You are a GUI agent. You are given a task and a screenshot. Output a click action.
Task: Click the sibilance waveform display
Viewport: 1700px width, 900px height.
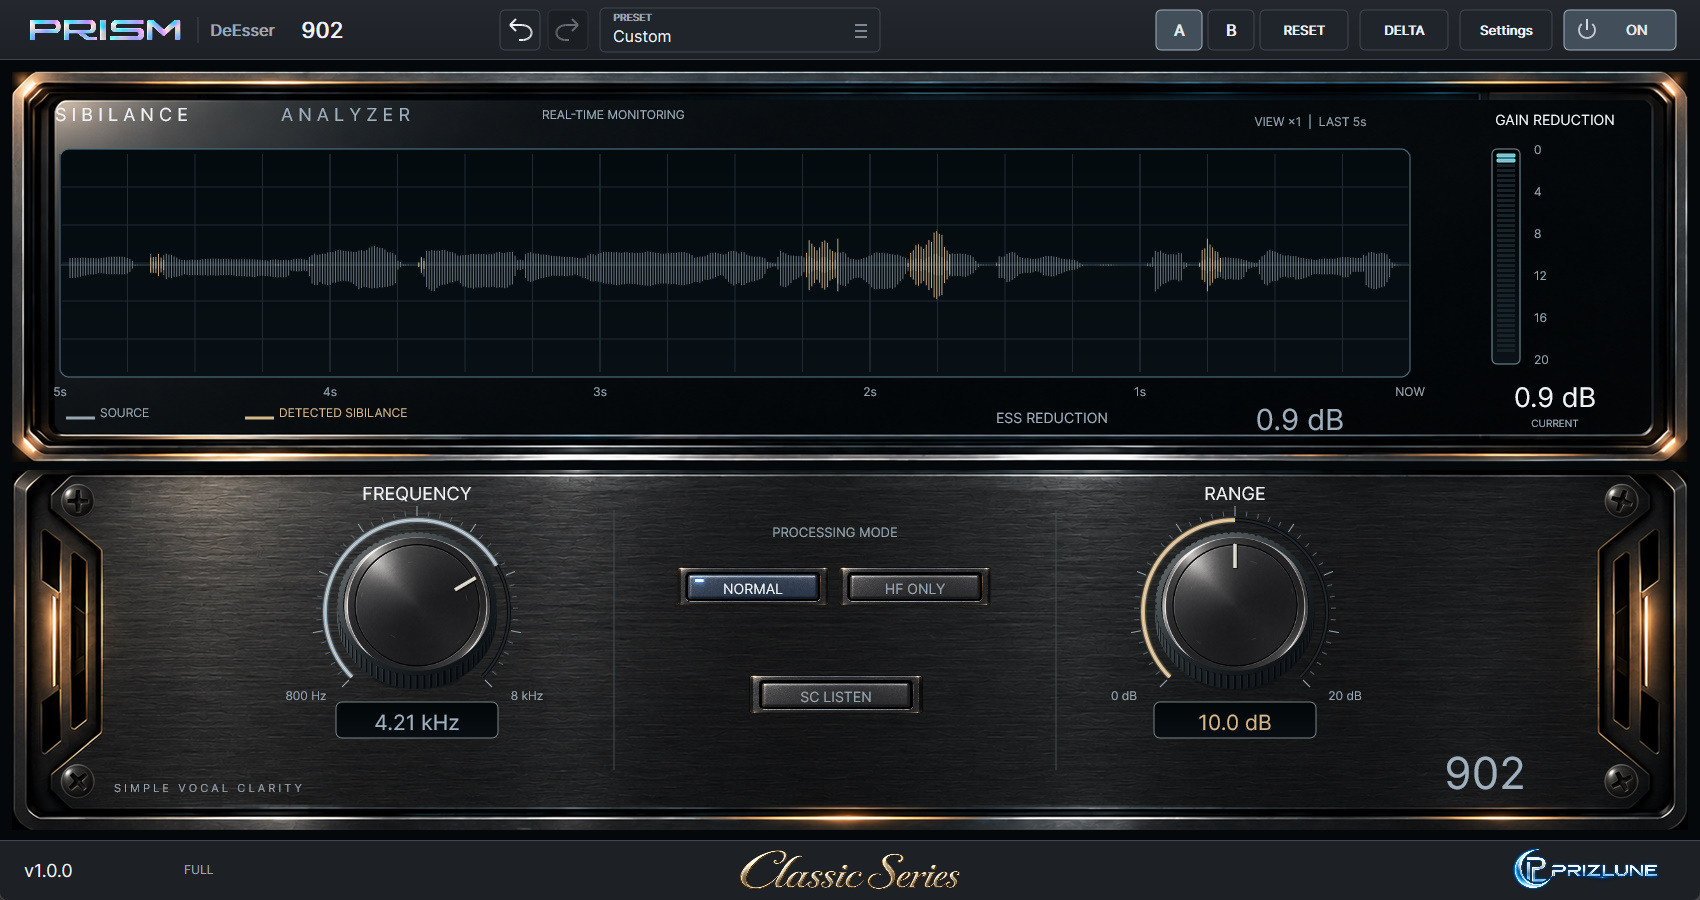[735, 263]
